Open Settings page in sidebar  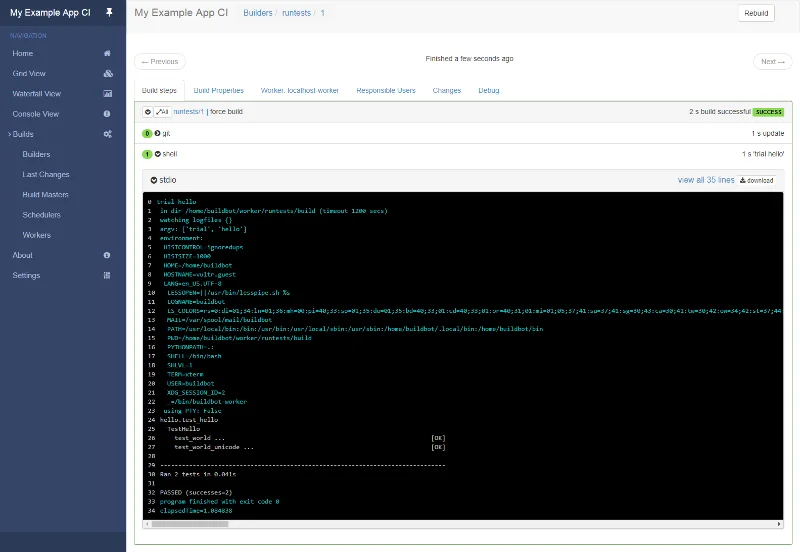(x=26, y=275)
